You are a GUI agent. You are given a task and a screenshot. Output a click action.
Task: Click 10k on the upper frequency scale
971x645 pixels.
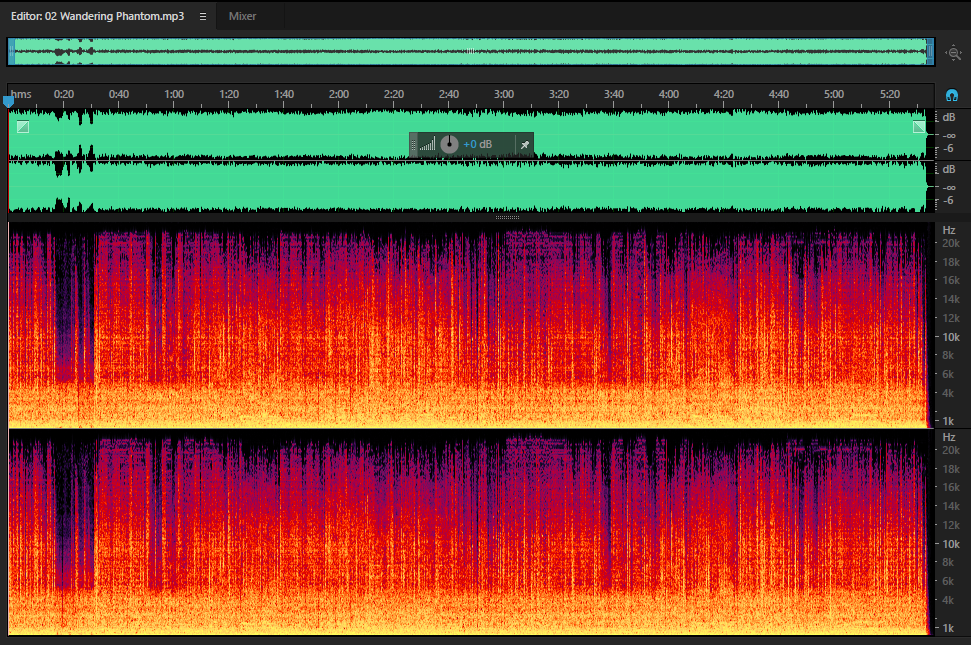pyautogui.click(x=951, y=337)
